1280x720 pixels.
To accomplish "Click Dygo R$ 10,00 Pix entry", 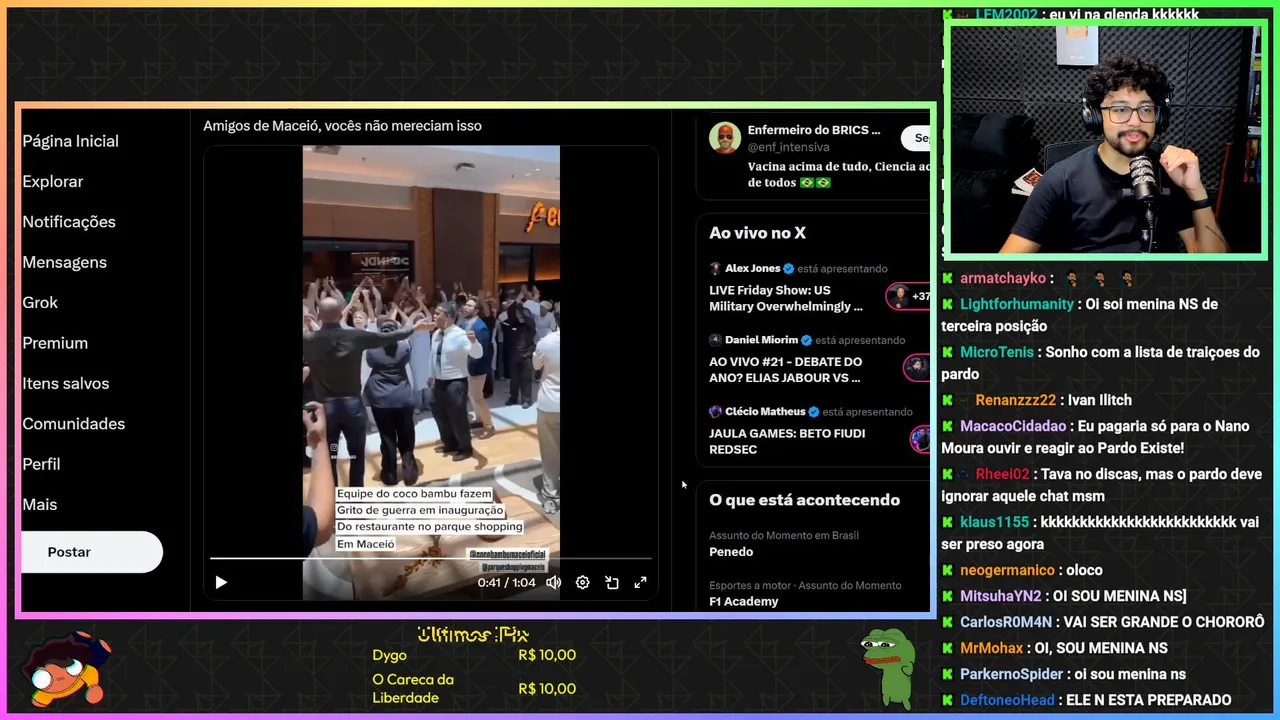I will click(474, 655).
